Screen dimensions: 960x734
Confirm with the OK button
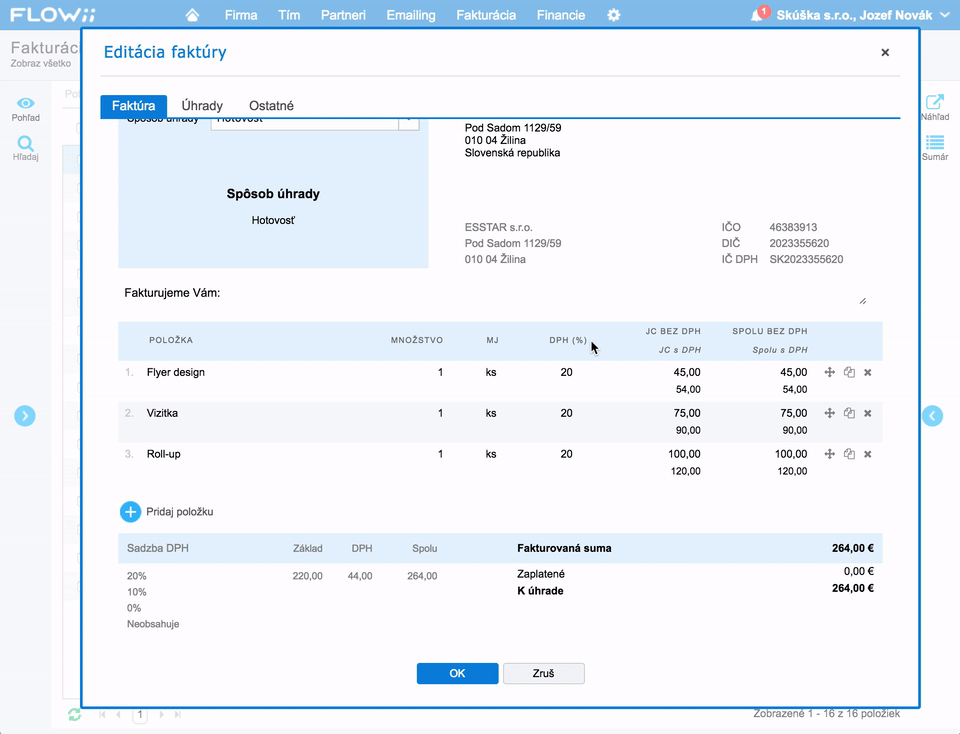457,673
